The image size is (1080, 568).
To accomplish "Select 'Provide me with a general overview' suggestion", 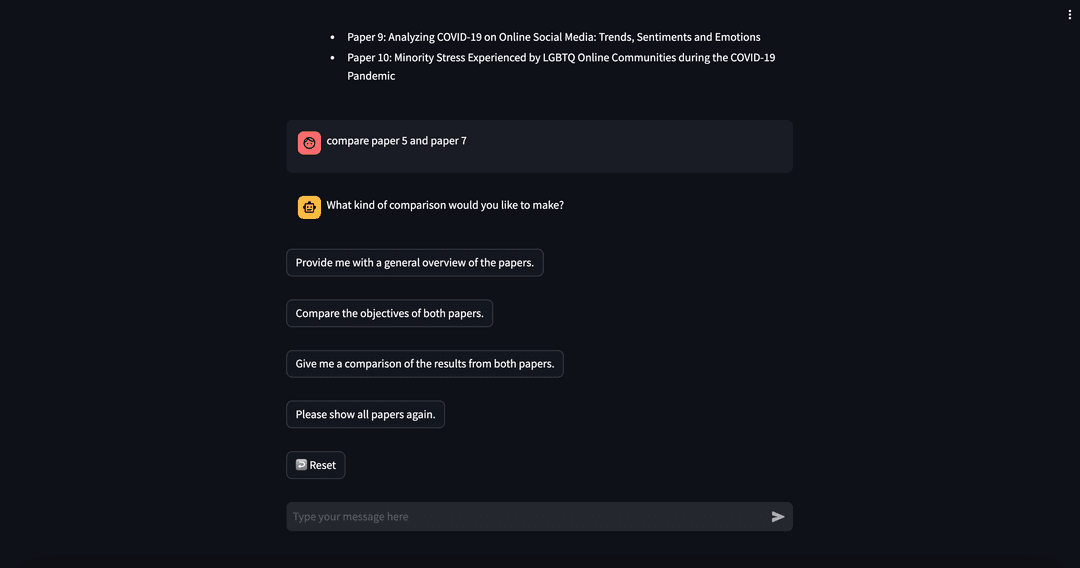I will [x=415, y=262].
